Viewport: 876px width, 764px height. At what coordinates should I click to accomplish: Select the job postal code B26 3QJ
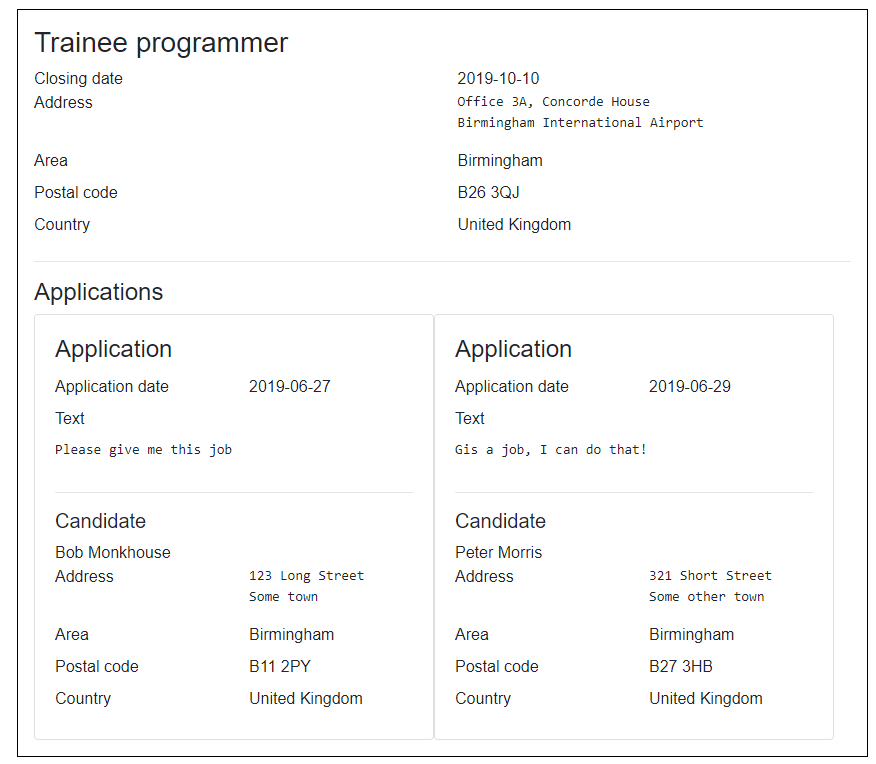(x=488, y=192)
